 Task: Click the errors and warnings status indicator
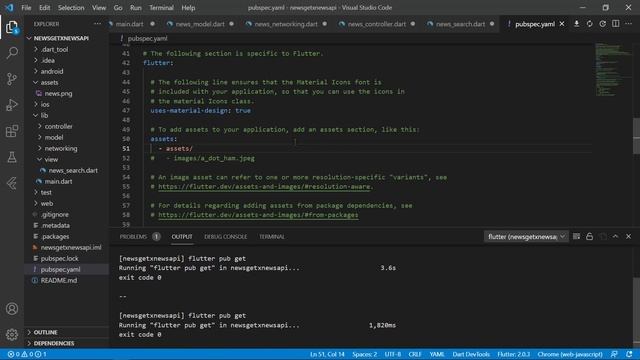(27, 354)
